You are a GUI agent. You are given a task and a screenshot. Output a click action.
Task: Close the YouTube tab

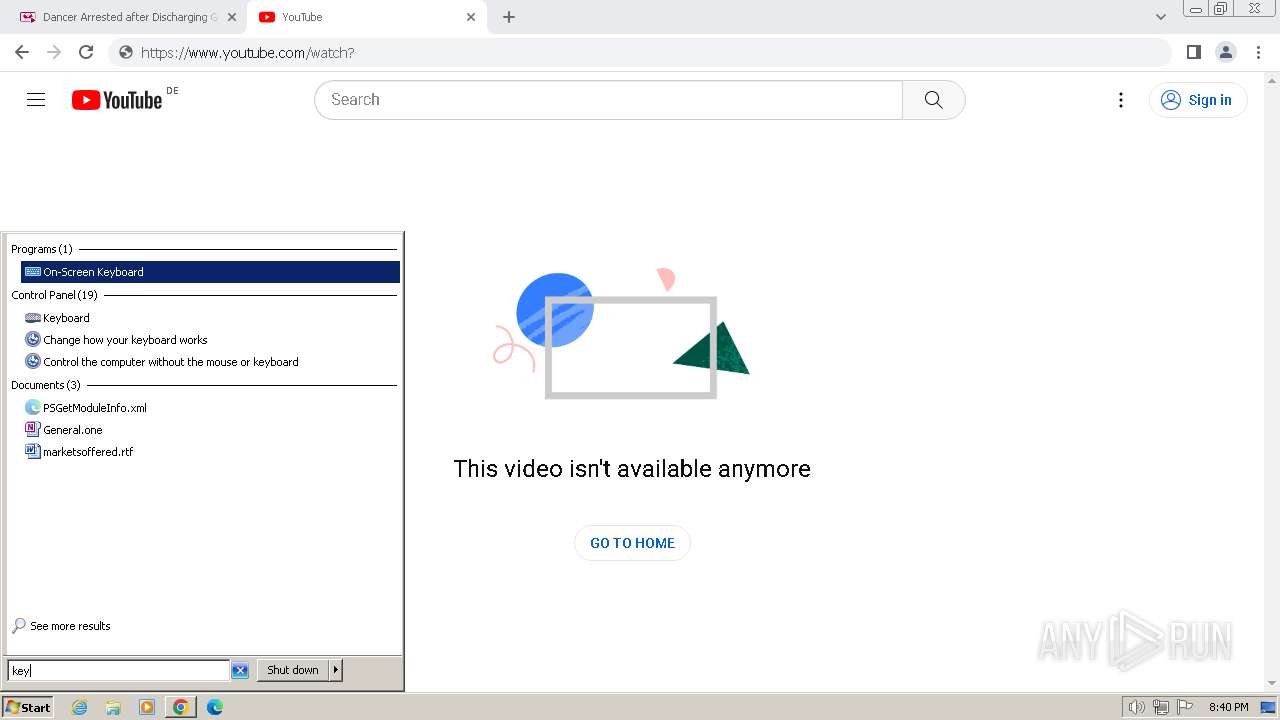point(471,17)
